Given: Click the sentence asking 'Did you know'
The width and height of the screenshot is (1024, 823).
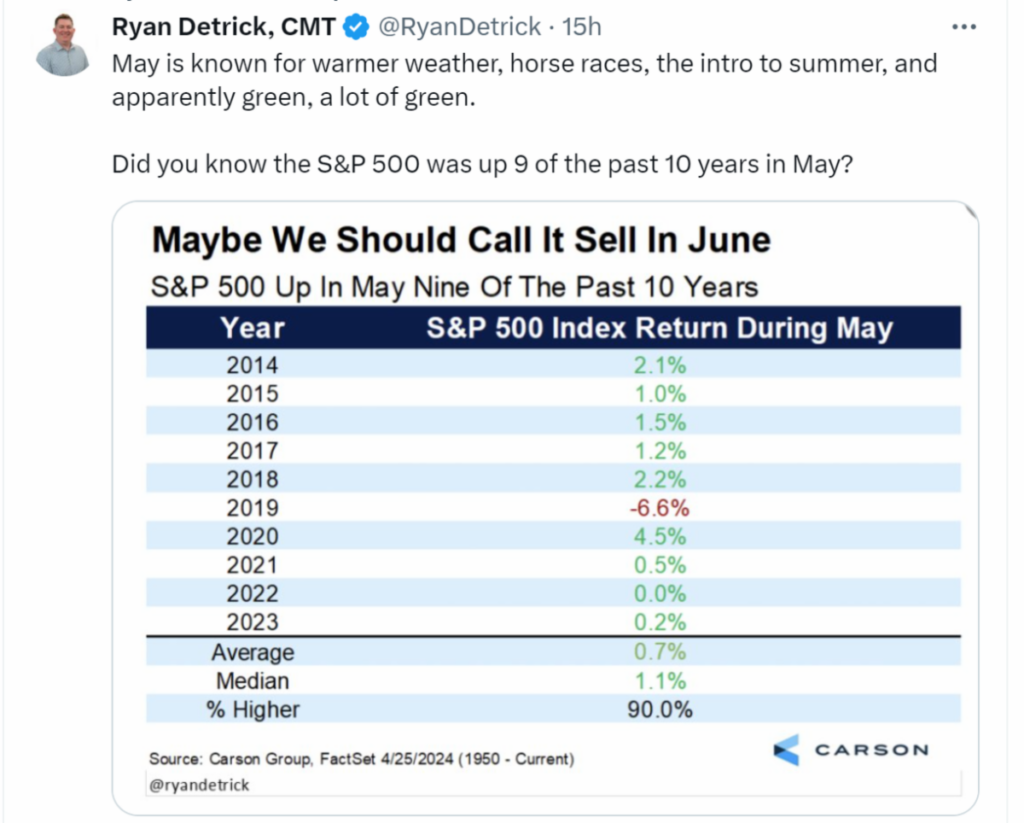Looking at the screenshot, I should coord(482,163).
